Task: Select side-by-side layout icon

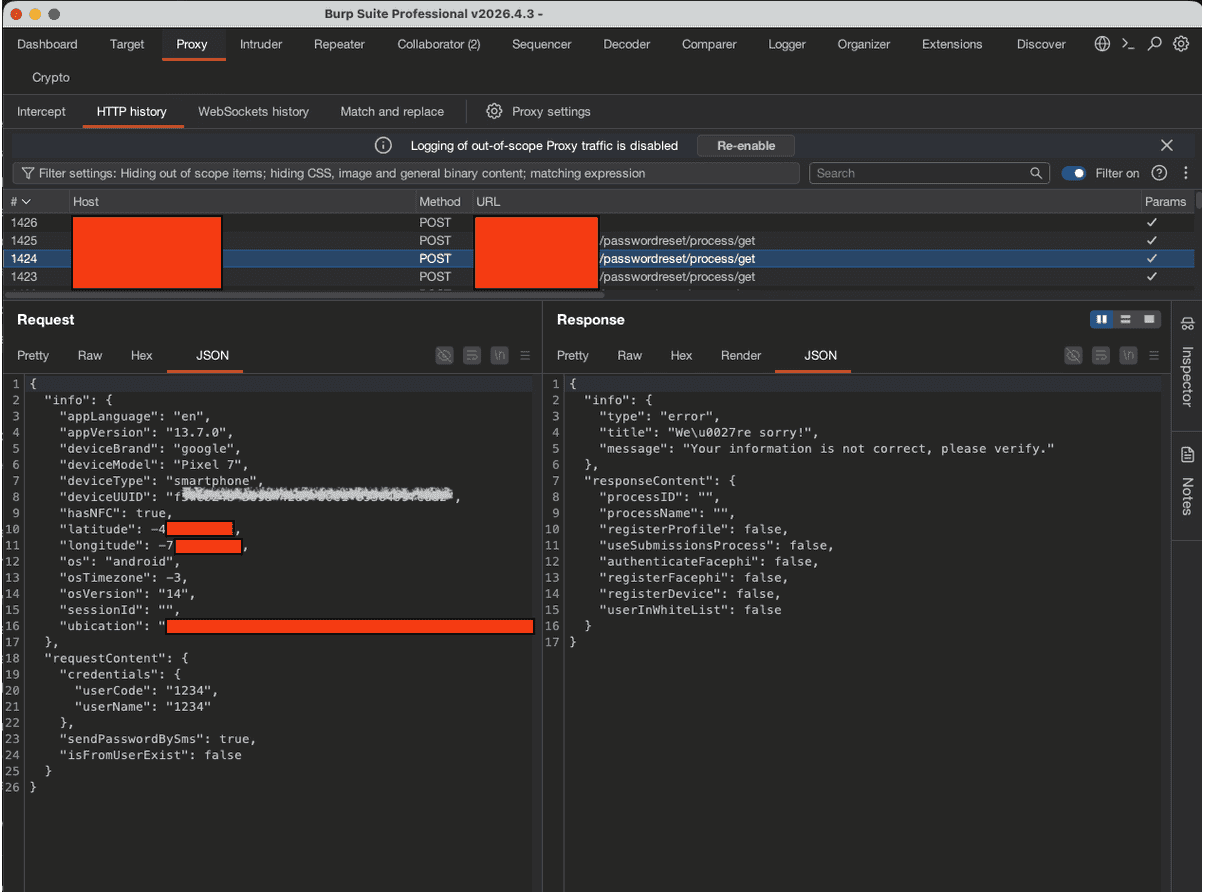Action: pyautogui.click(x=1102, y=319)
